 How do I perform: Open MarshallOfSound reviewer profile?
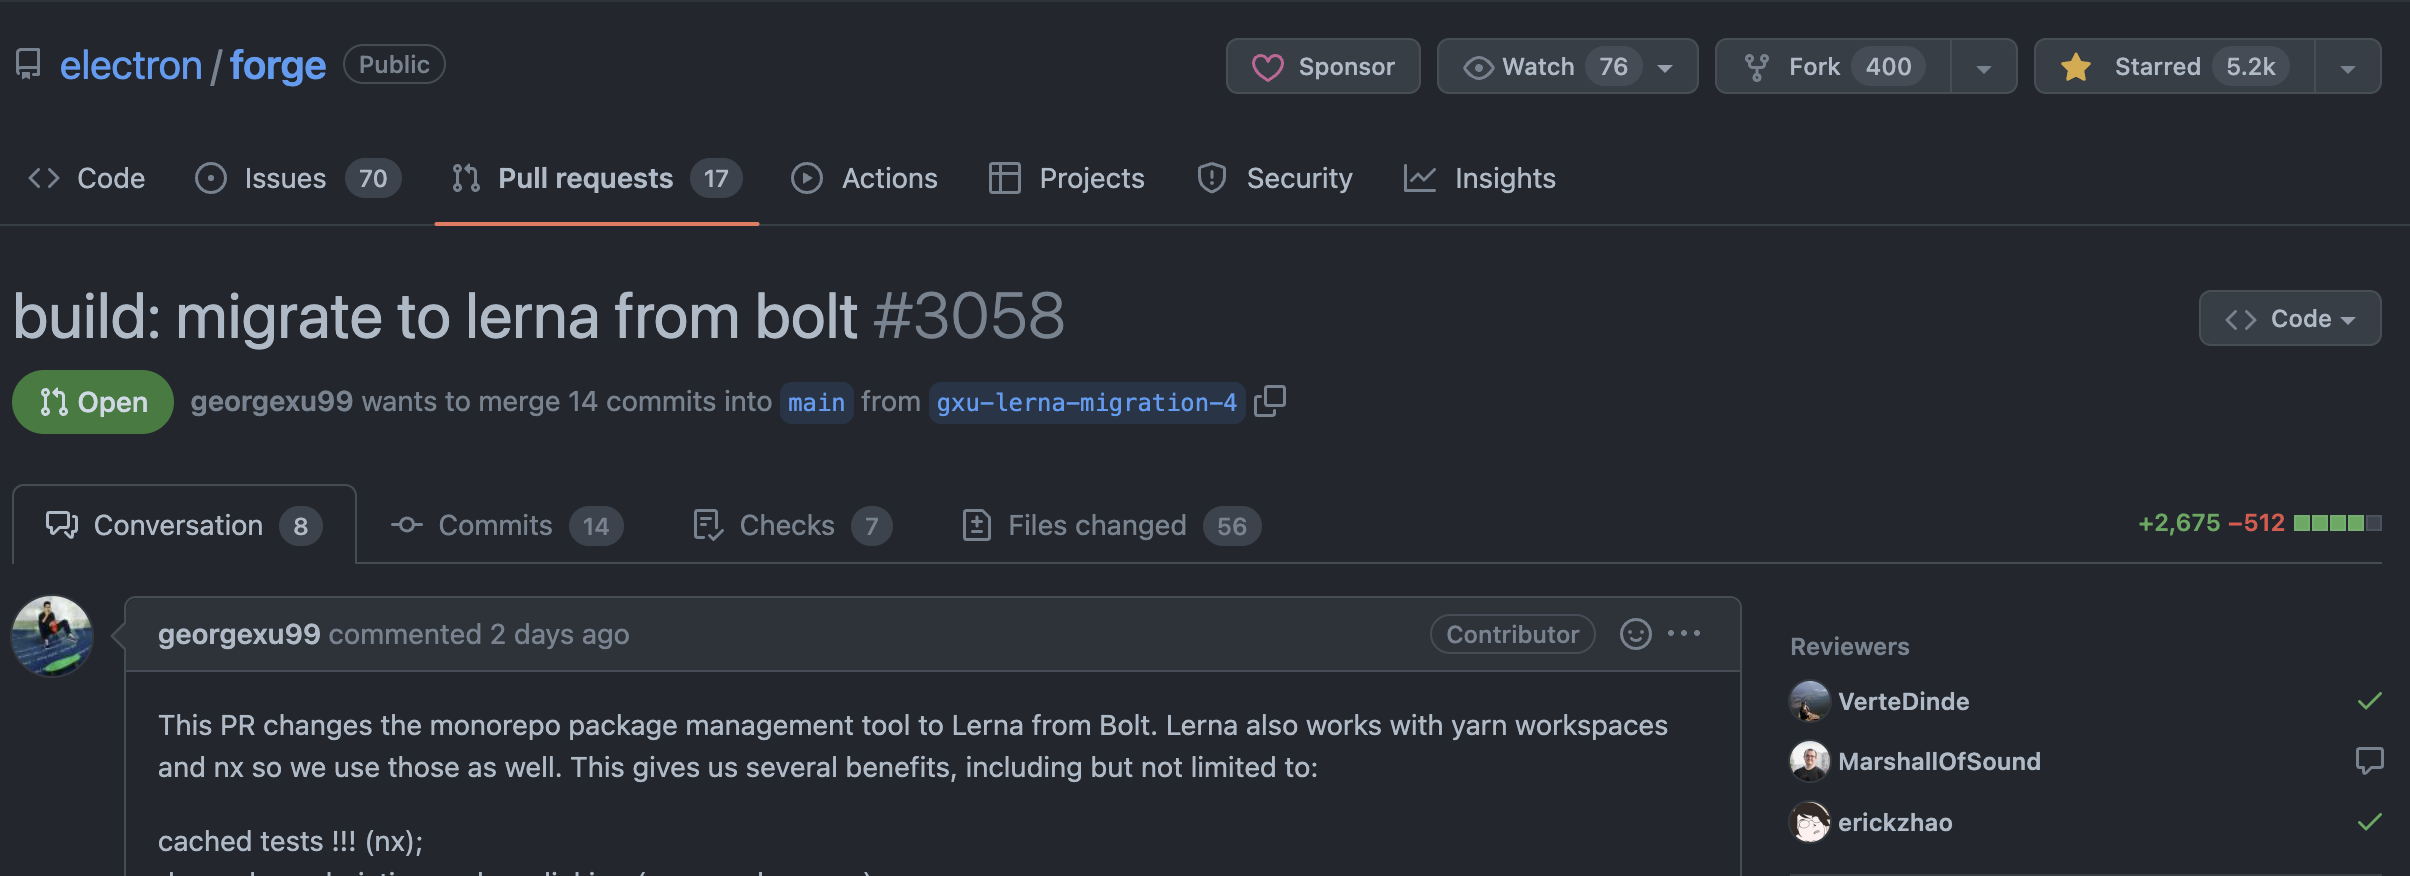[x=1939, y=762]
